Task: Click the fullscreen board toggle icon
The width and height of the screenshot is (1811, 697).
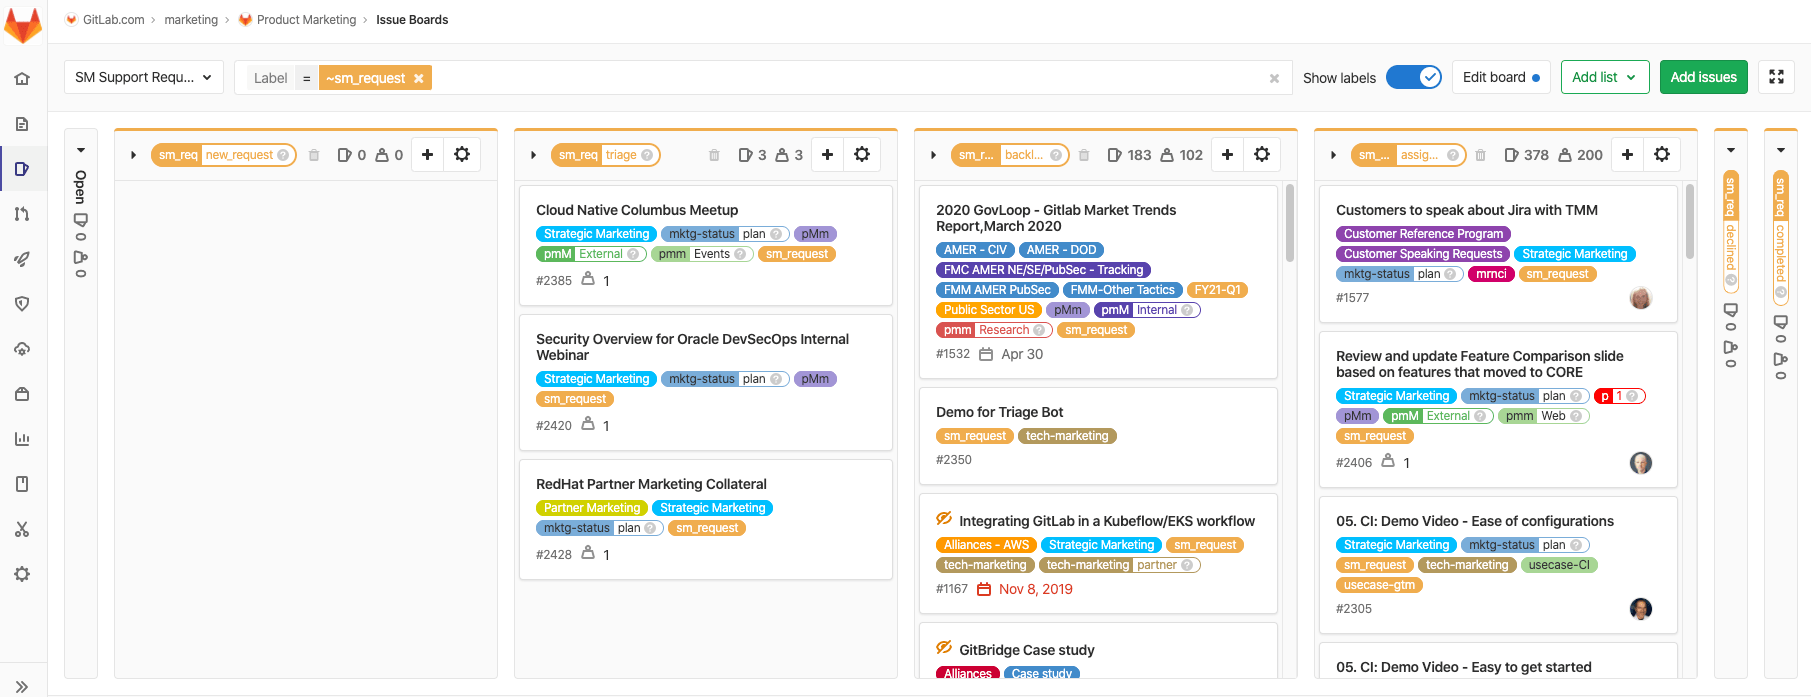Action: (x=1776, y=77)
